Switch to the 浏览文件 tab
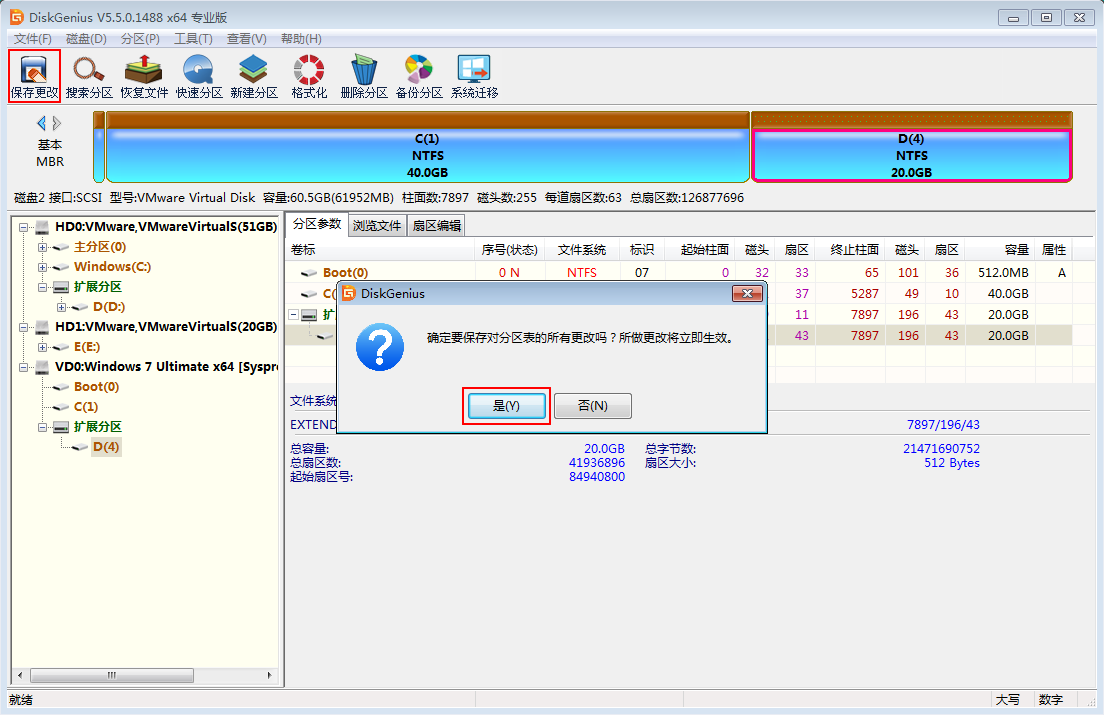 [377, 226]
